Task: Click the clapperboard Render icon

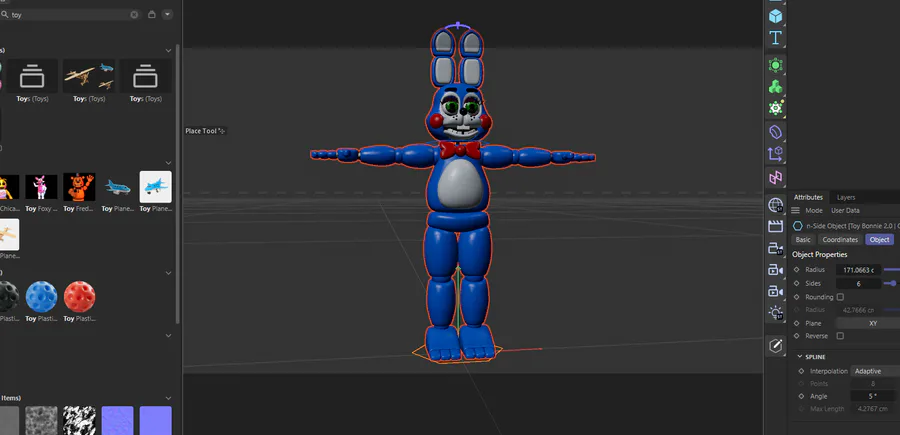Action: [x=775, y=226]
